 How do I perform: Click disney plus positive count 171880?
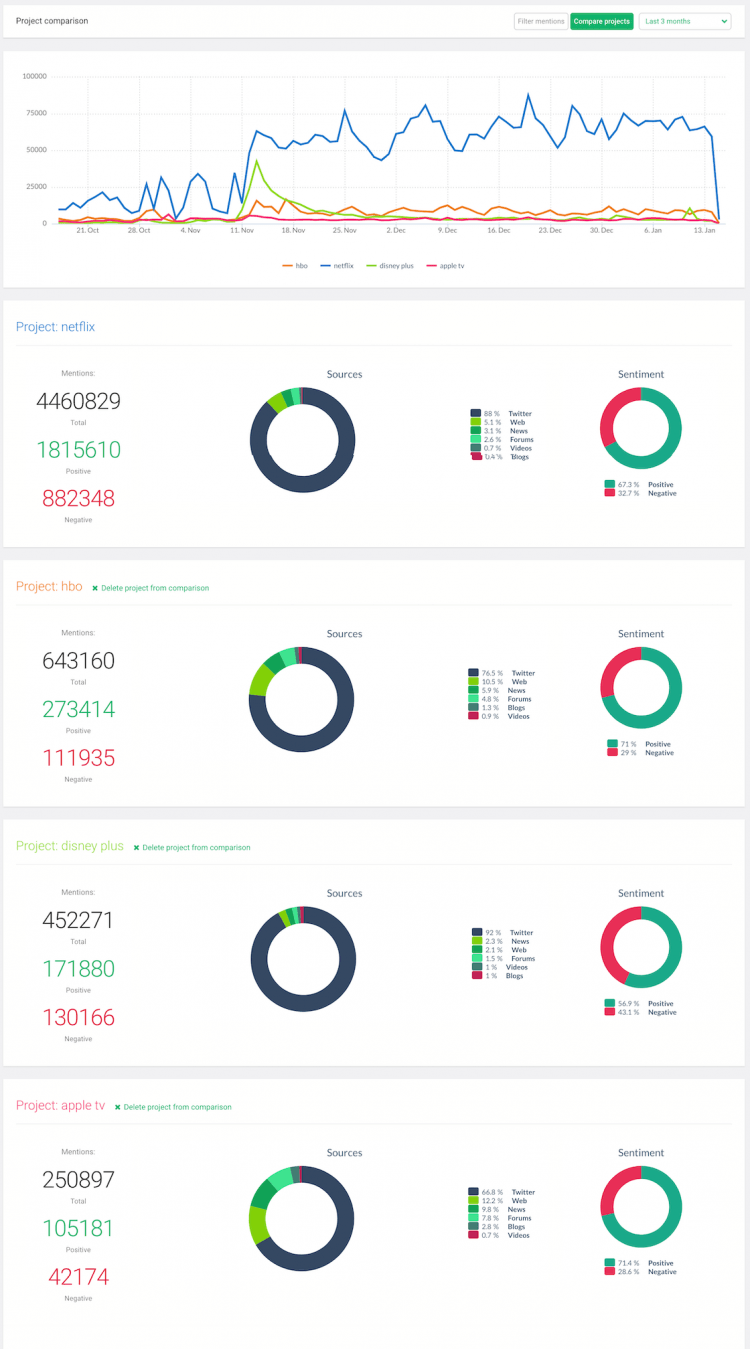(x=78, y=969)
